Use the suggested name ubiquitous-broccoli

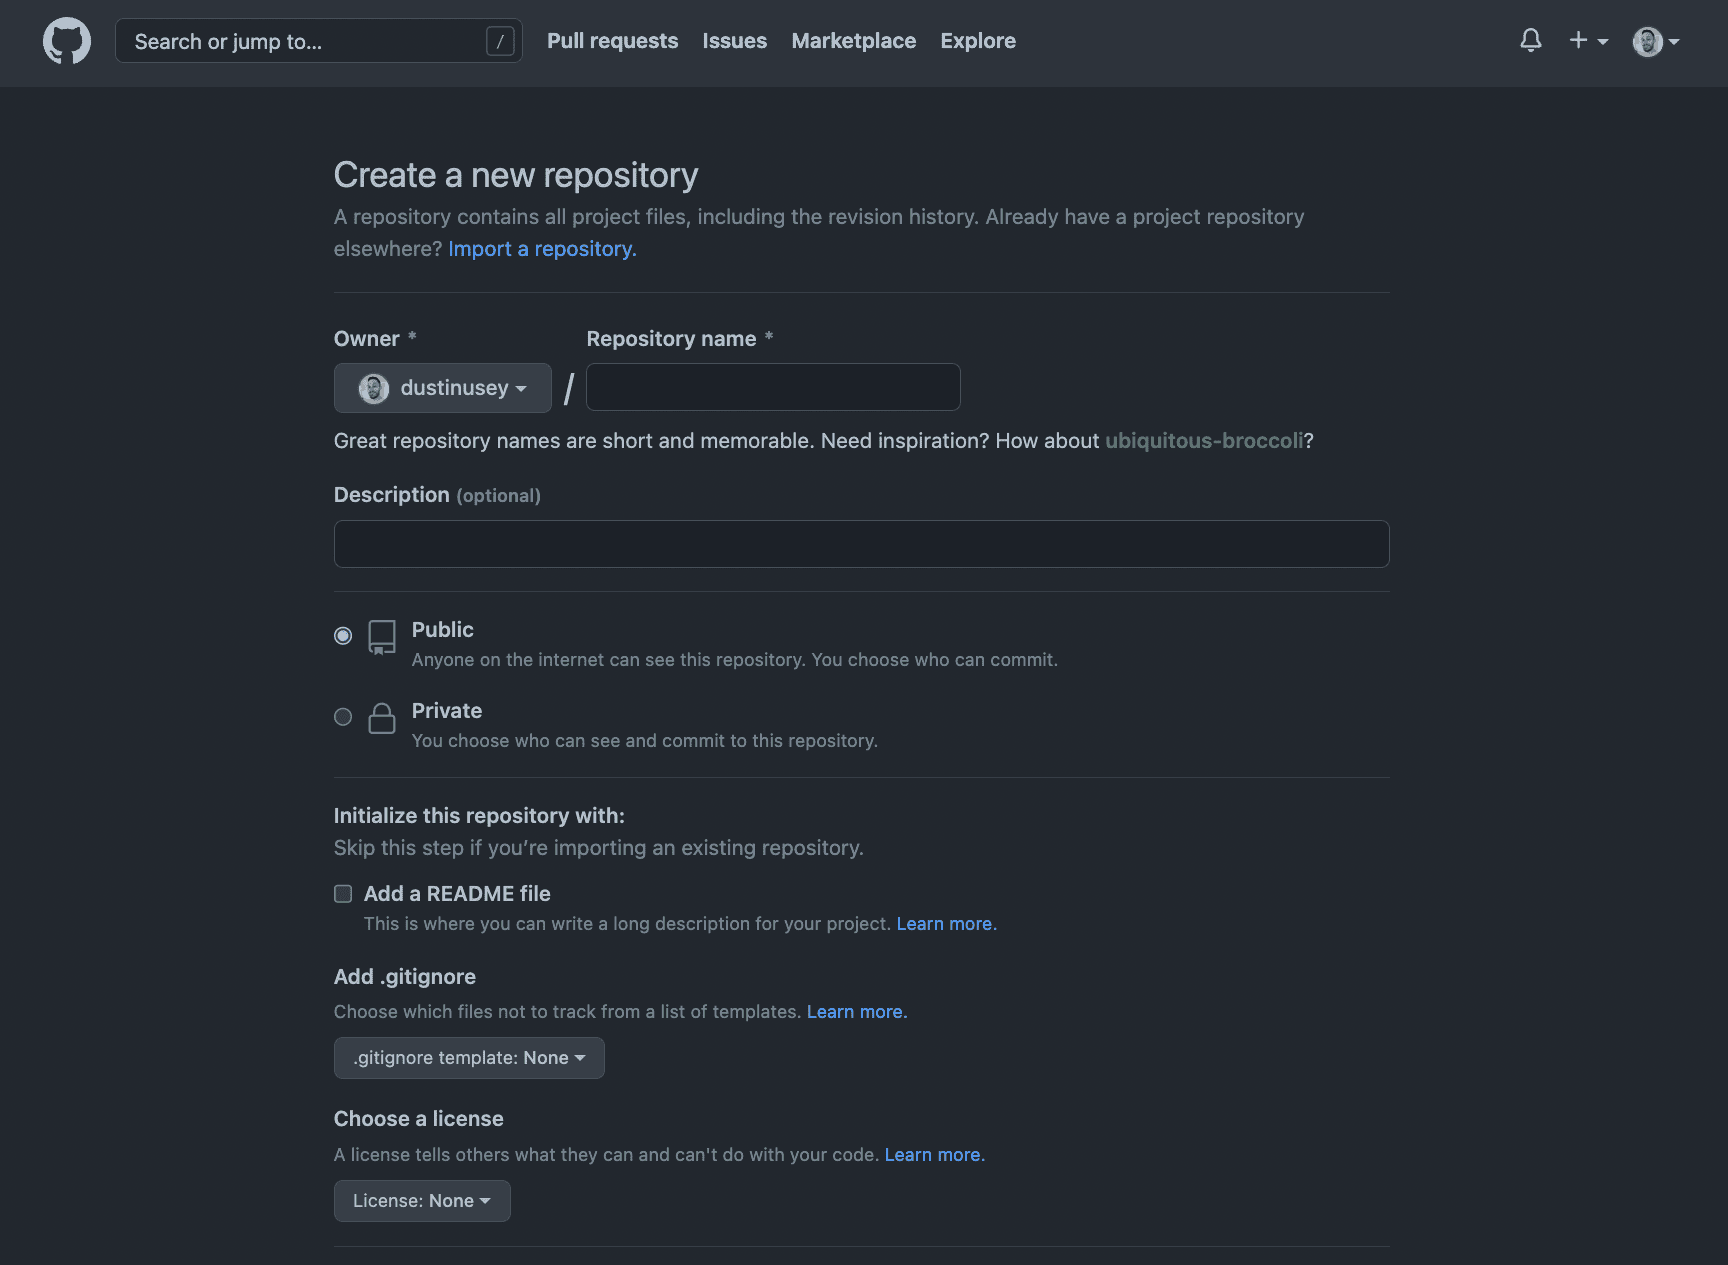click(1204, 441)
